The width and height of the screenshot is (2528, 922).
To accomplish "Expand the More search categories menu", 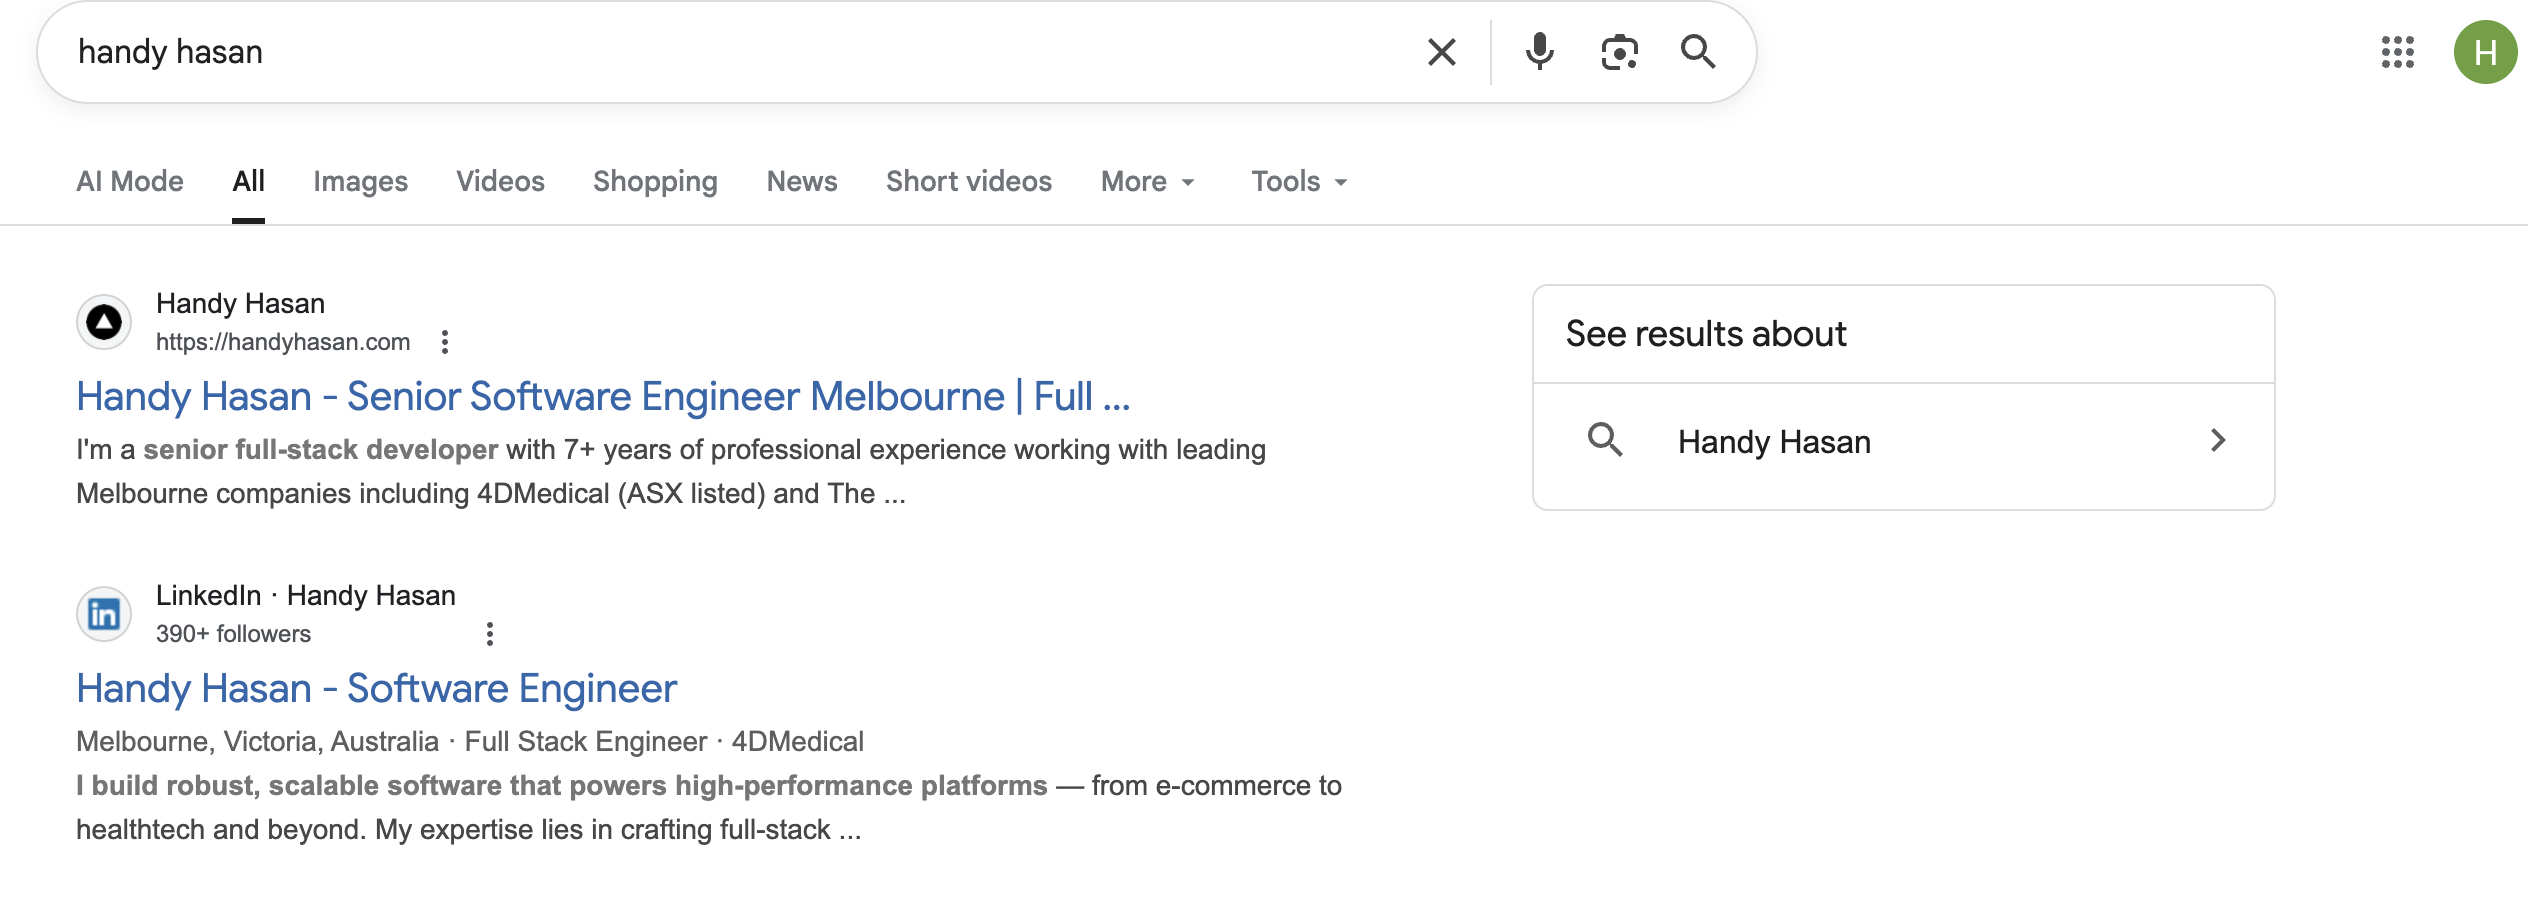I will click(x=1146, y=181).
